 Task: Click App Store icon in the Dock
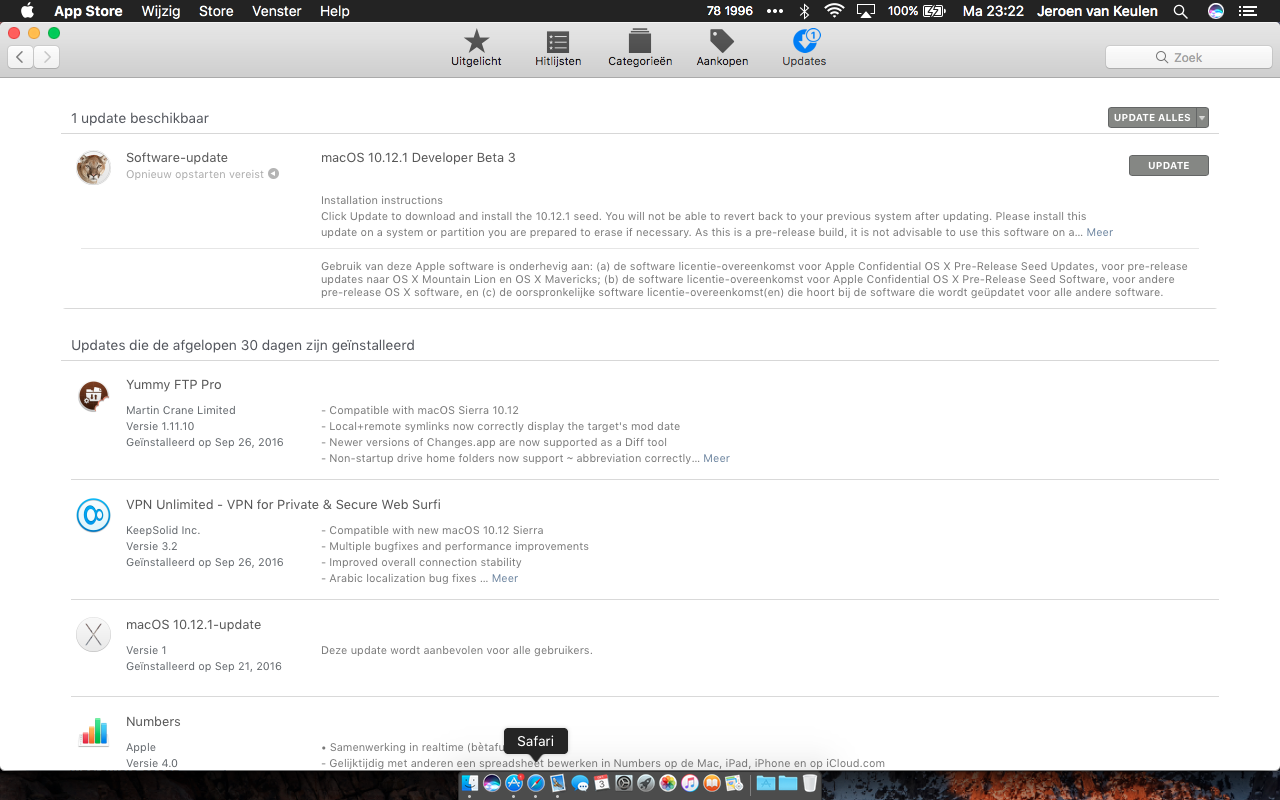coord(514,783)
